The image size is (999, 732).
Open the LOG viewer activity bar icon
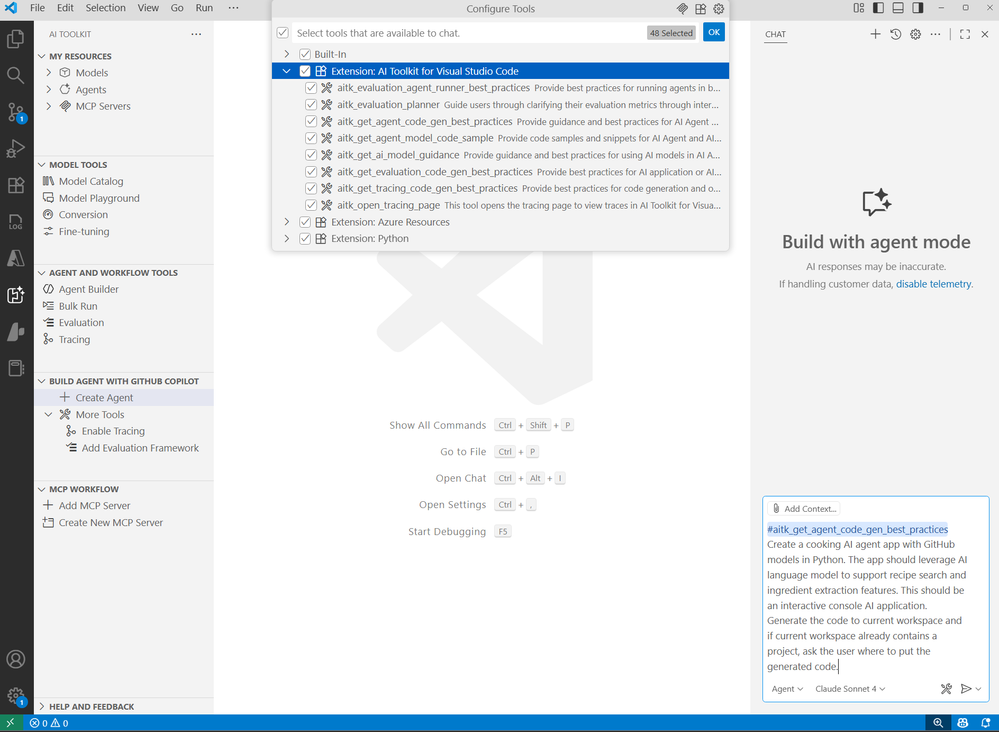(15, 222)
